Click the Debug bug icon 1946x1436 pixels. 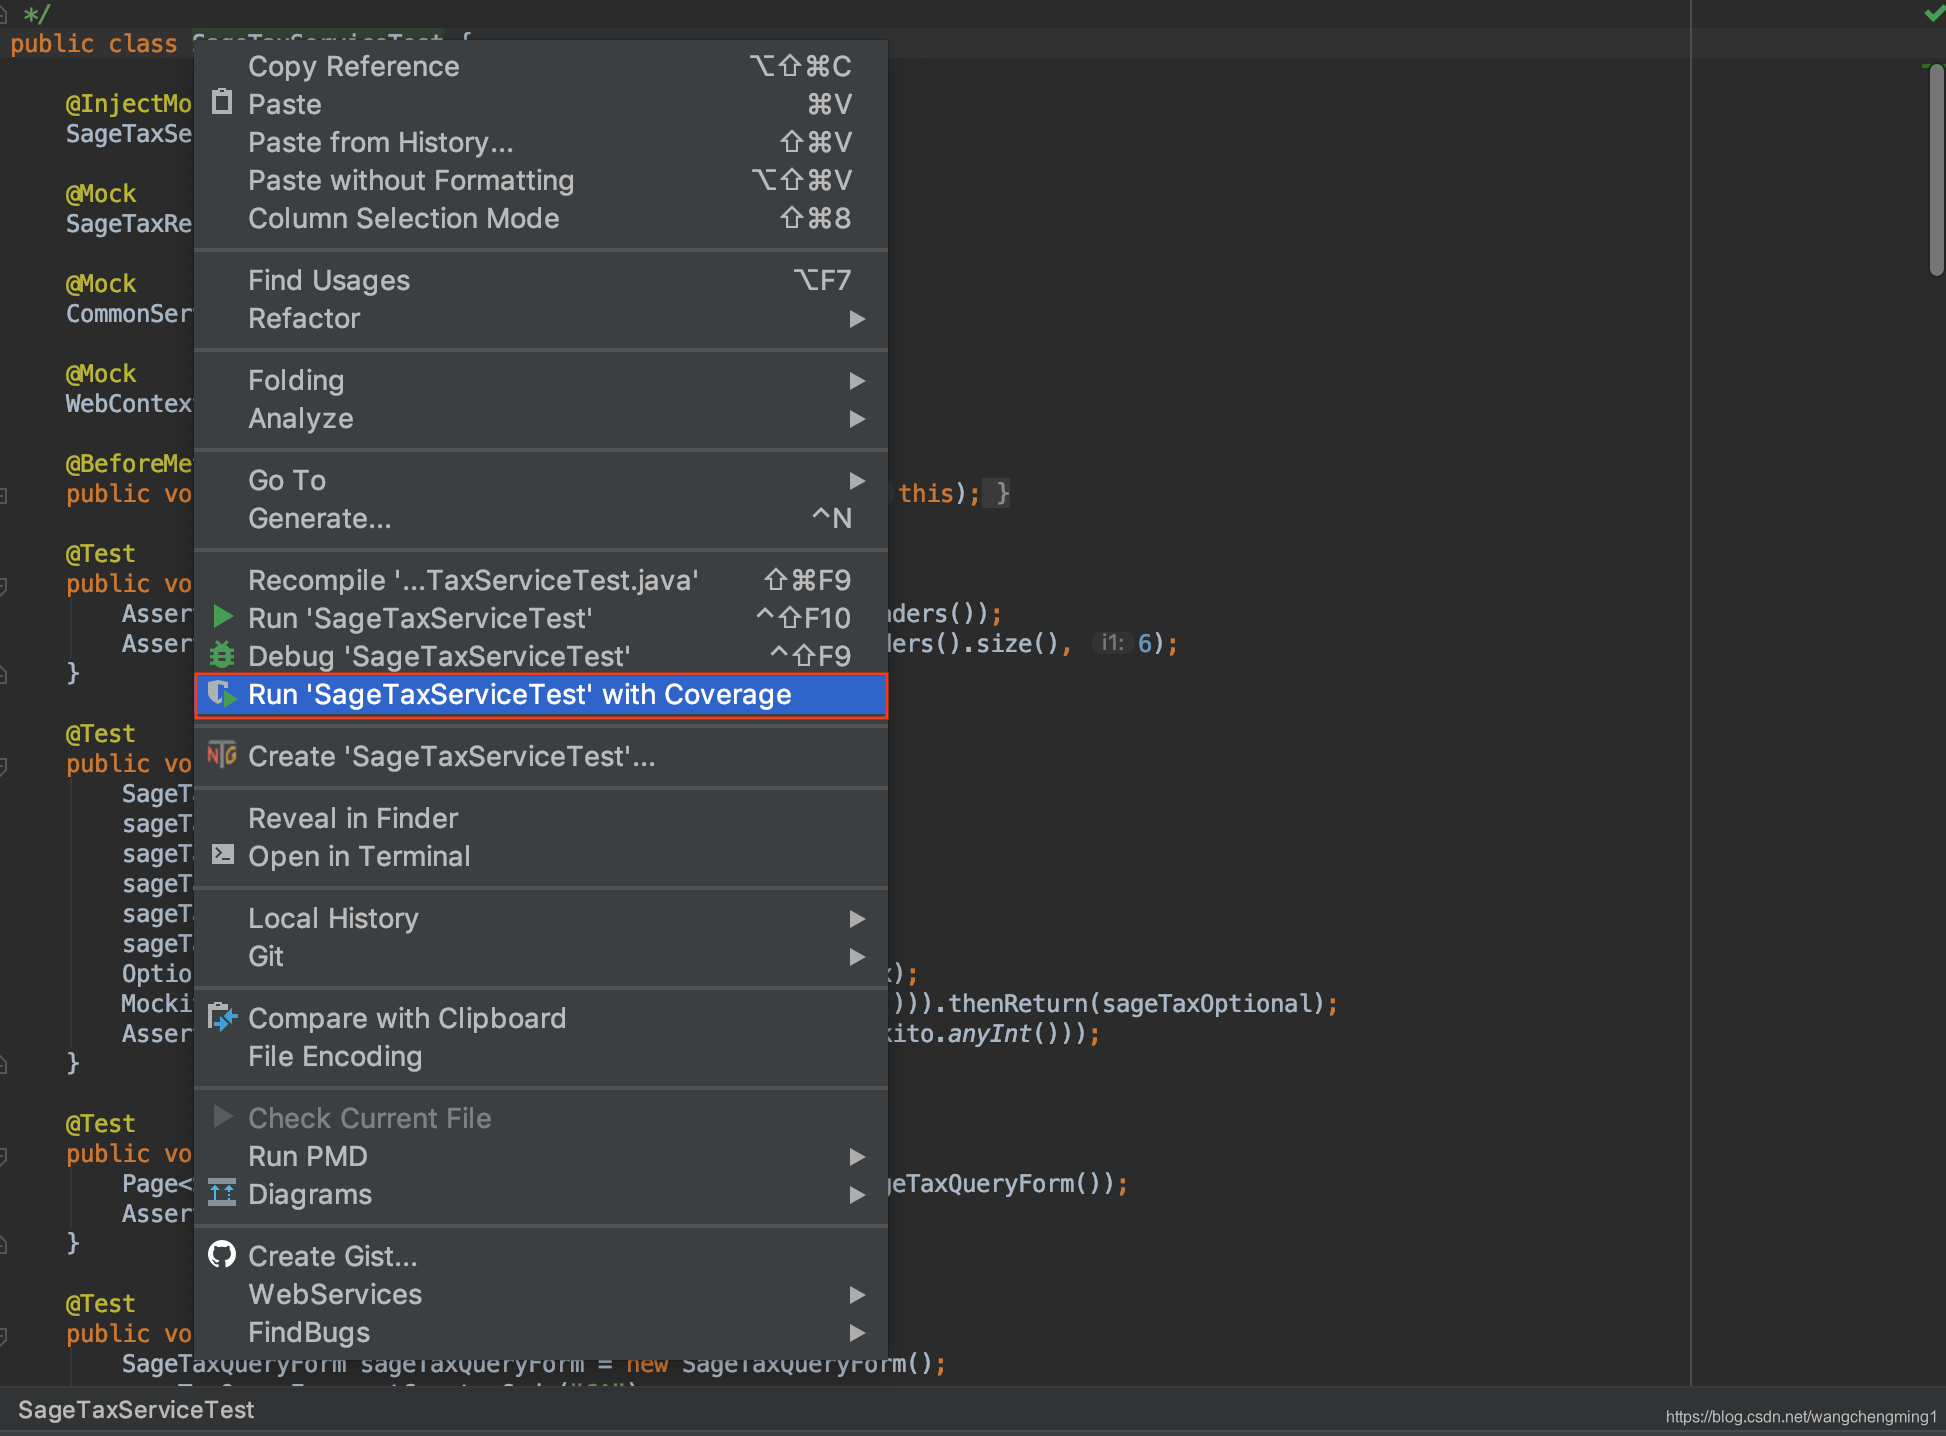coord(222,655)
